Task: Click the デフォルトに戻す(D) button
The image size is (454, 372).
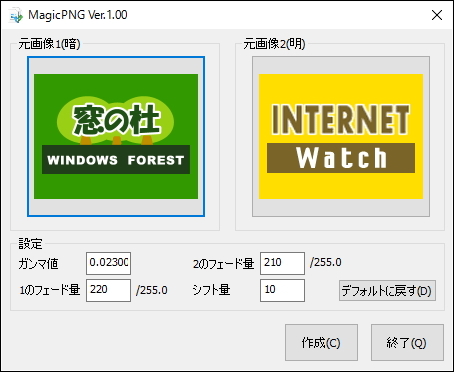Action: (387, 291)
